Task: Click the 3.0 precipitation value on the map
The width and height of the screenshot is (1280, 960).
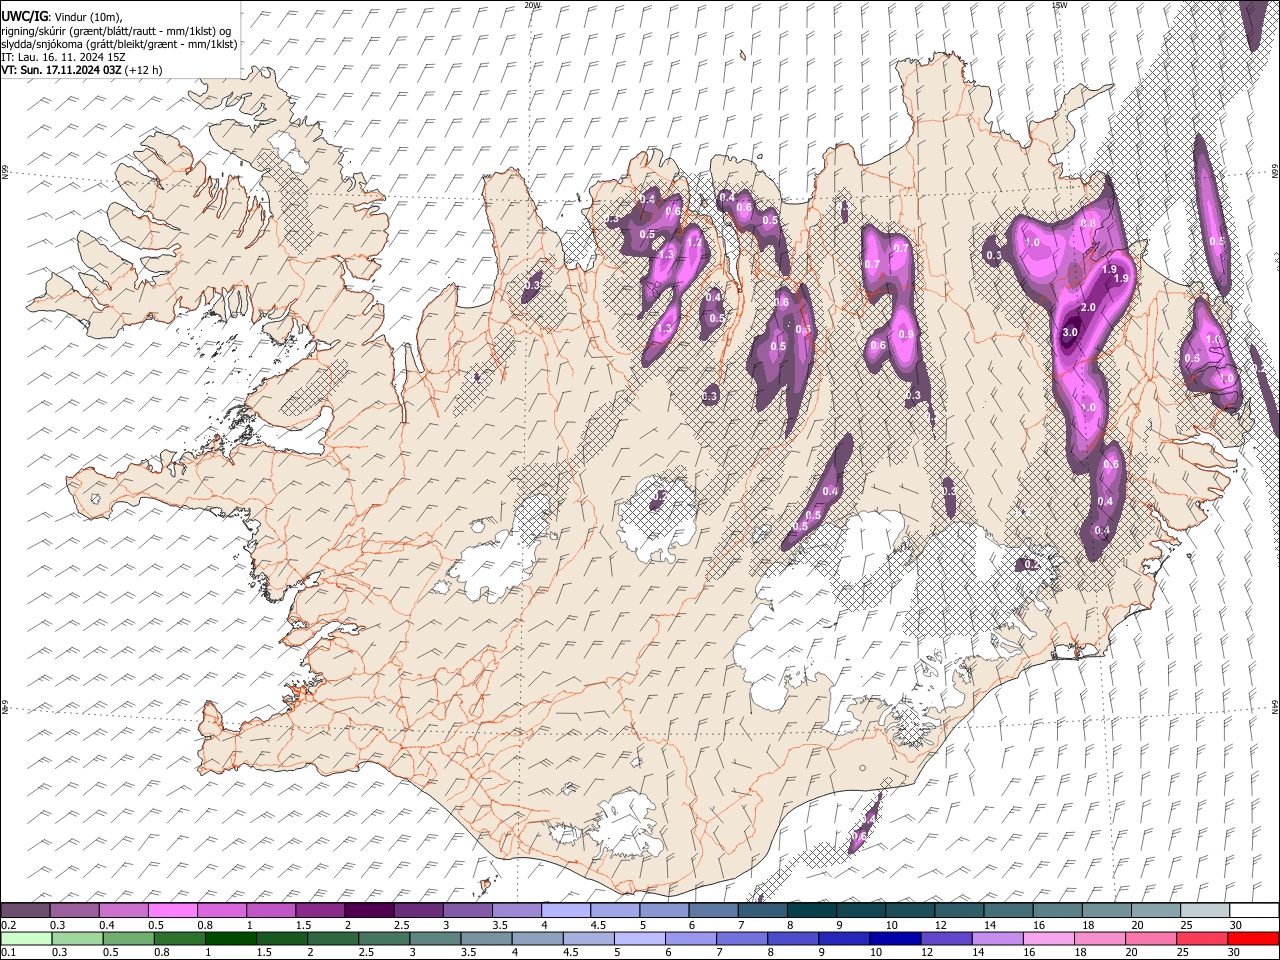Action: coord(1070,332)
